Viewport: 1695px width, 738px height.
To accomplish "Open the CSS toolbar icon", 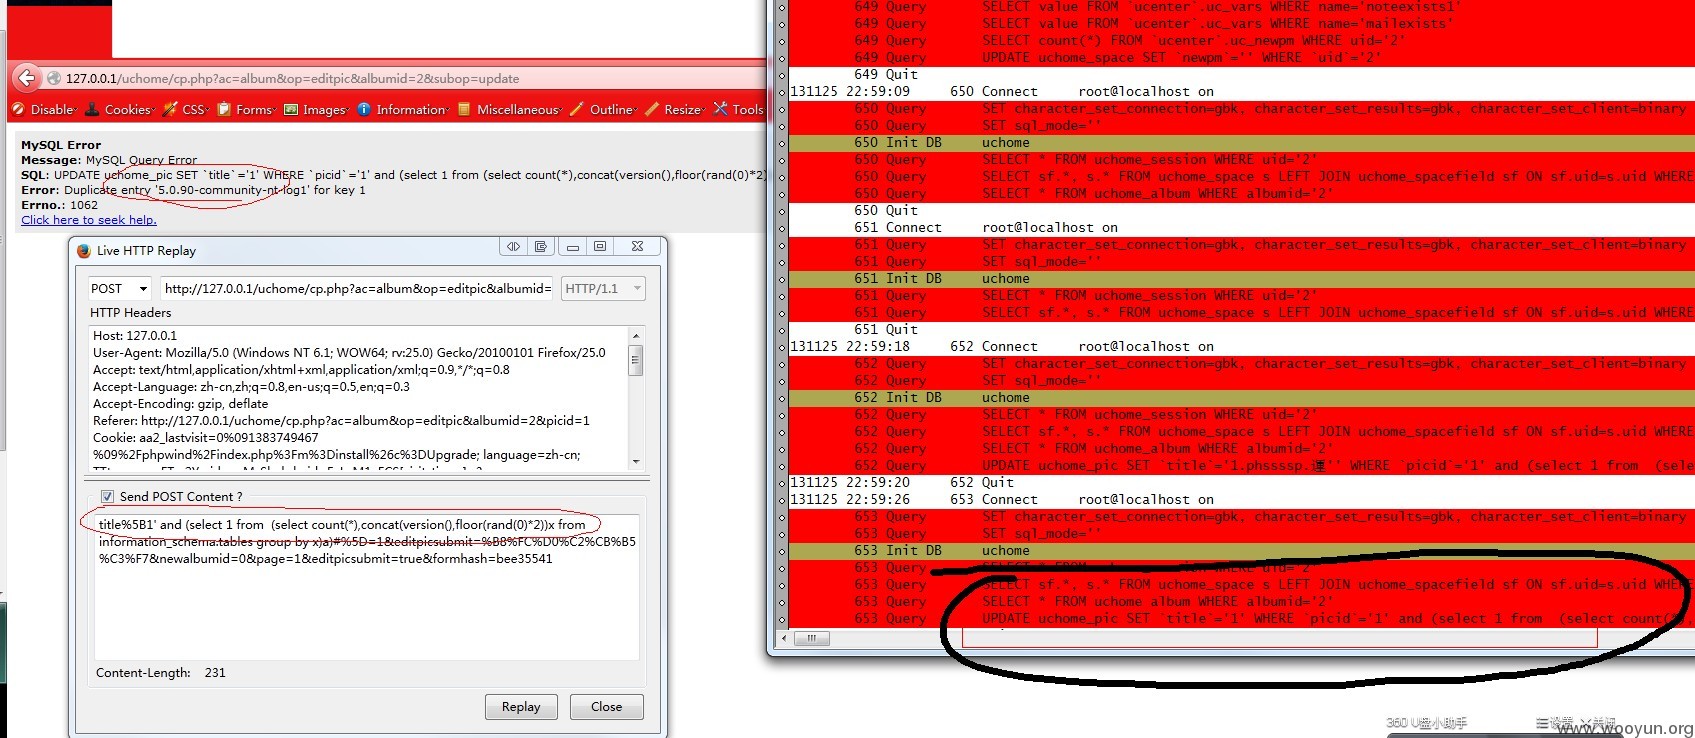I will point(170,109).
